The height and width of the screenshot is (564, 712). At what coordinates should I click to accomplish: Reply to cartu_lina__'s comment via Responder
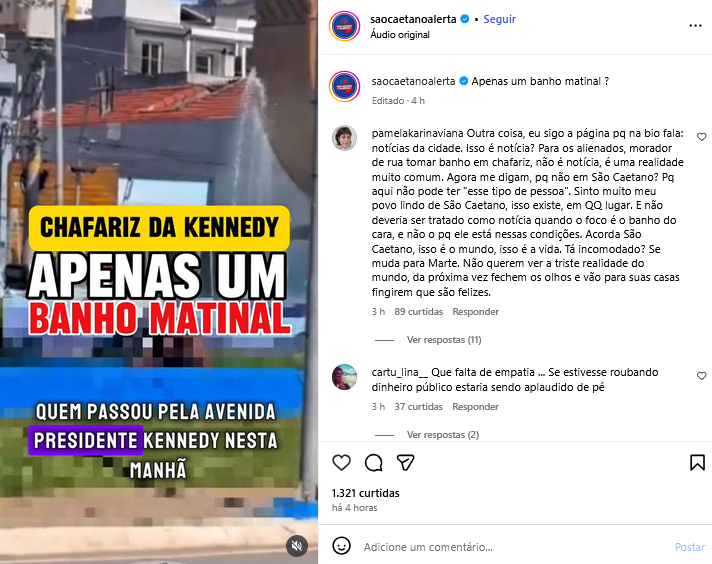(x=475, y=406)
